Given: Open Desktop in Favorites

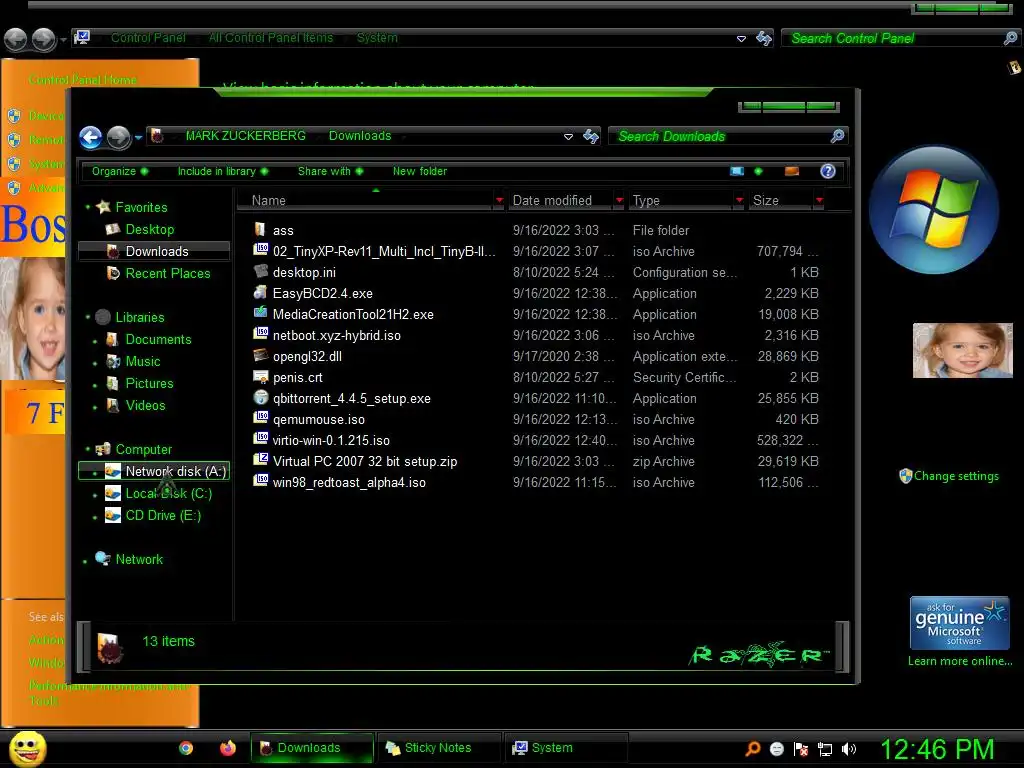Looking at the screenshot, I should point(150,229).
